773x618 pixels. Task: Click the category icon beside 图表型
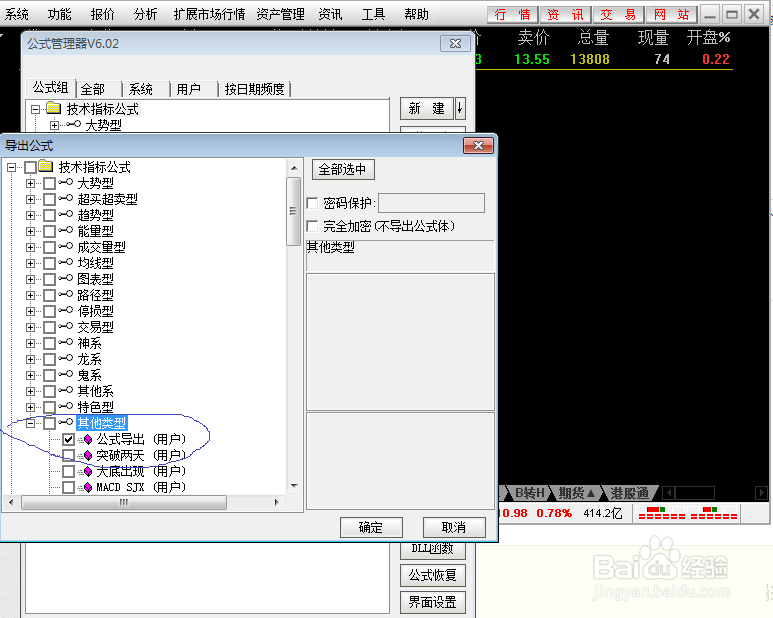coord(66,279)
